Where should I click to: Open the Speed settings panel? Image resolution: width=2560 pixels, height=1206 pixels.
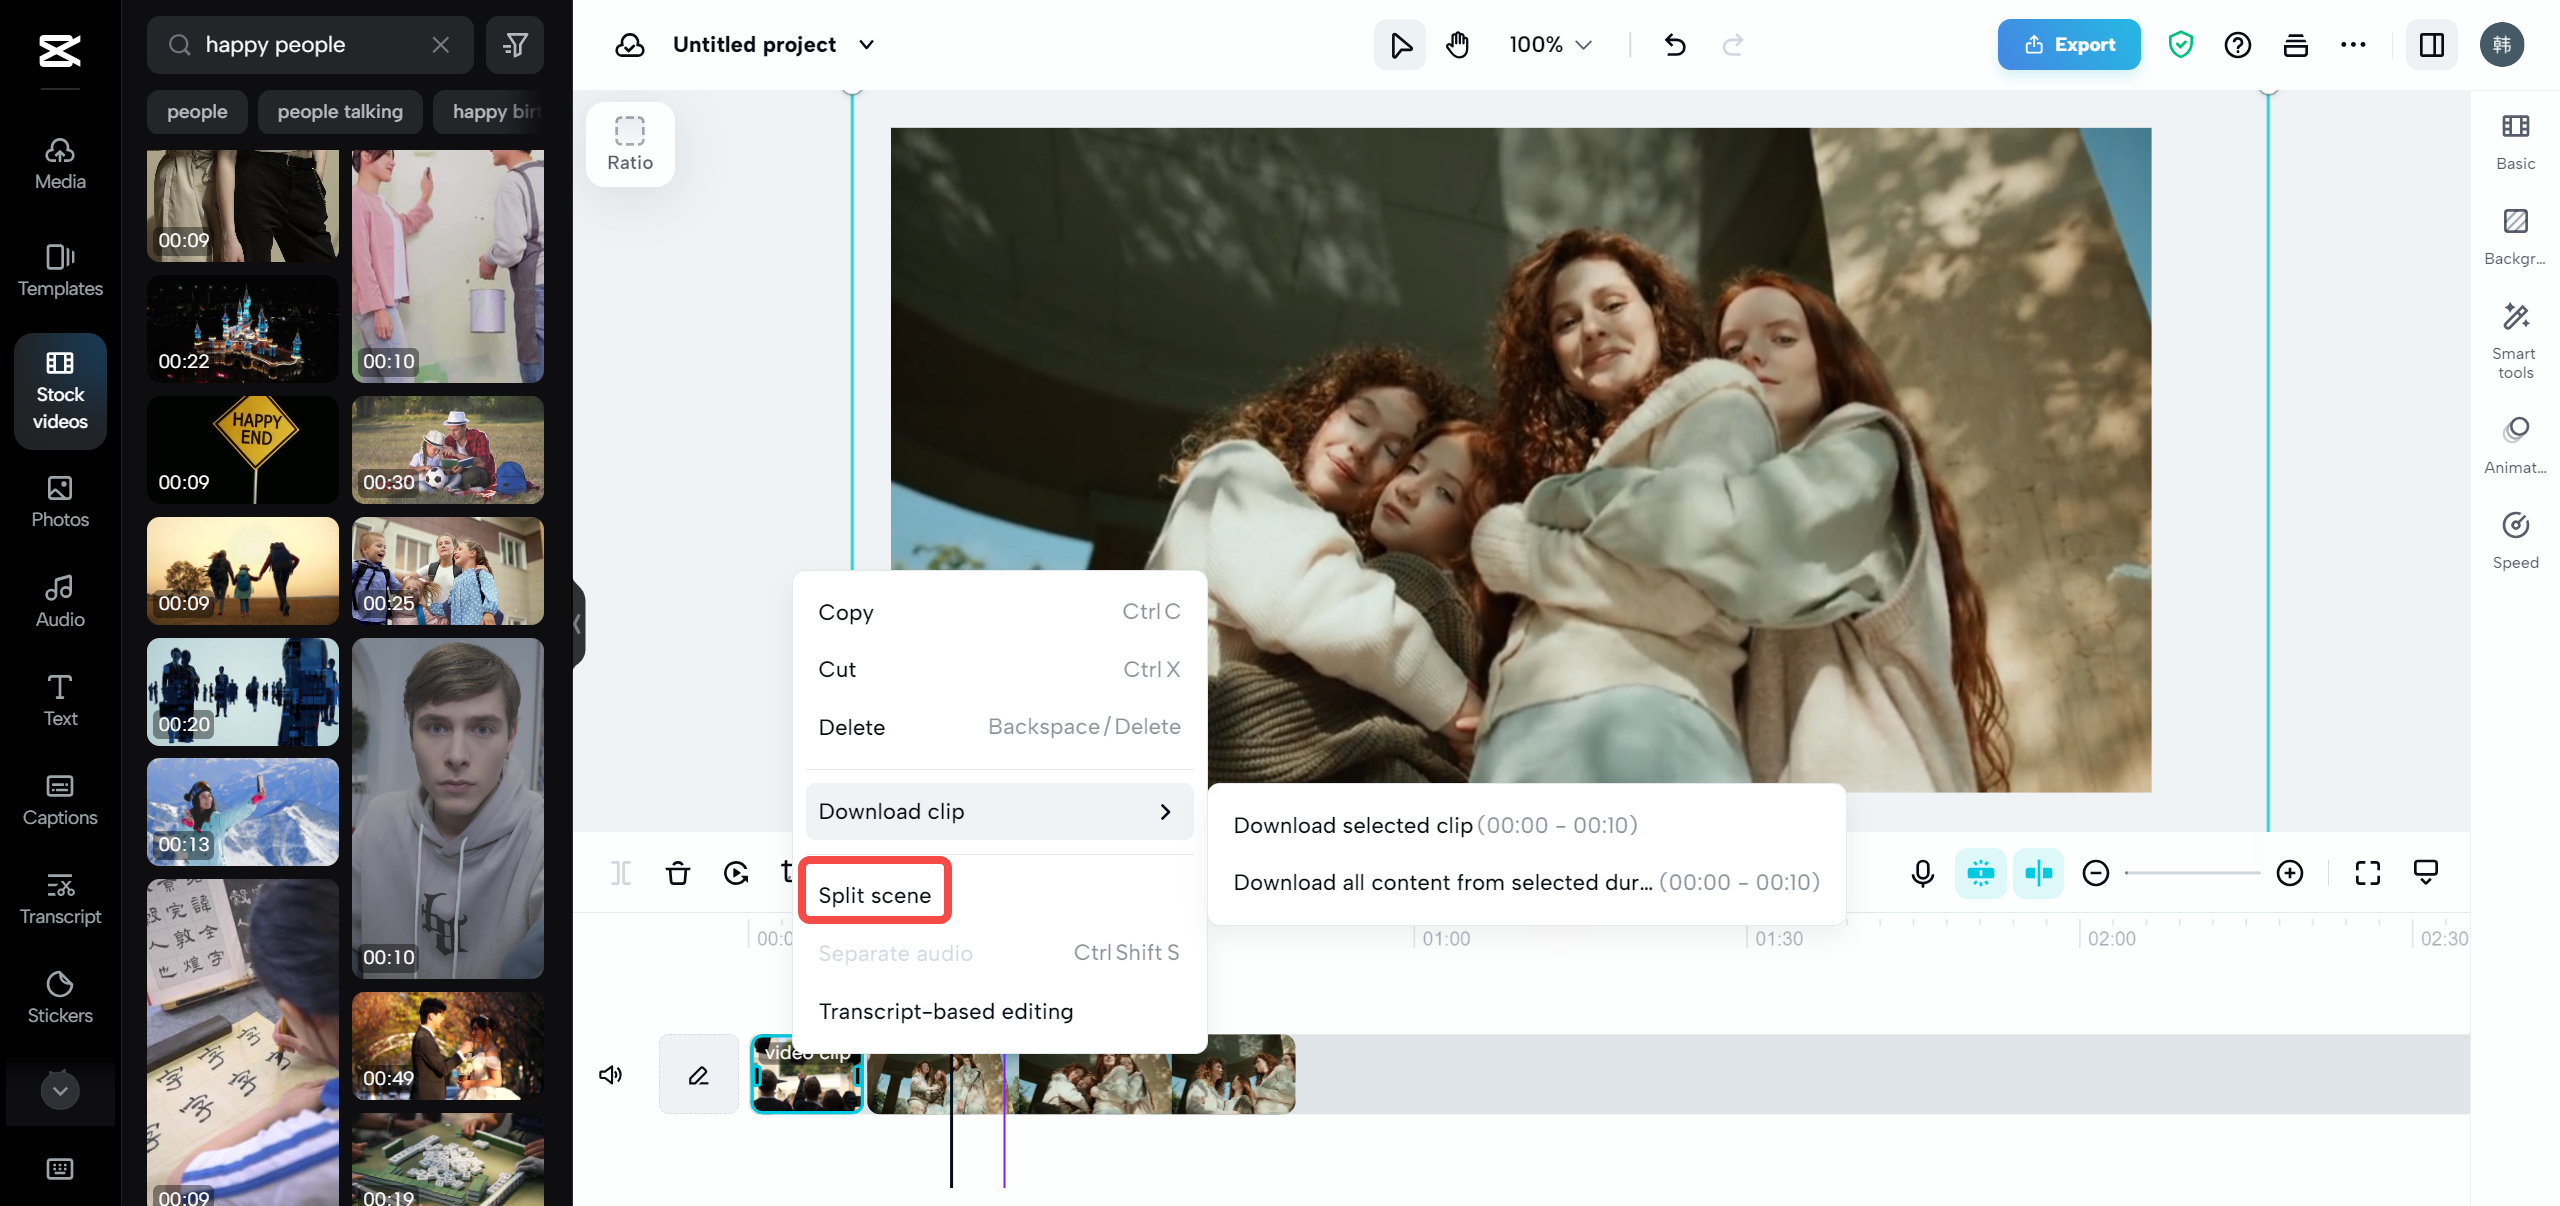[2515, 538]
